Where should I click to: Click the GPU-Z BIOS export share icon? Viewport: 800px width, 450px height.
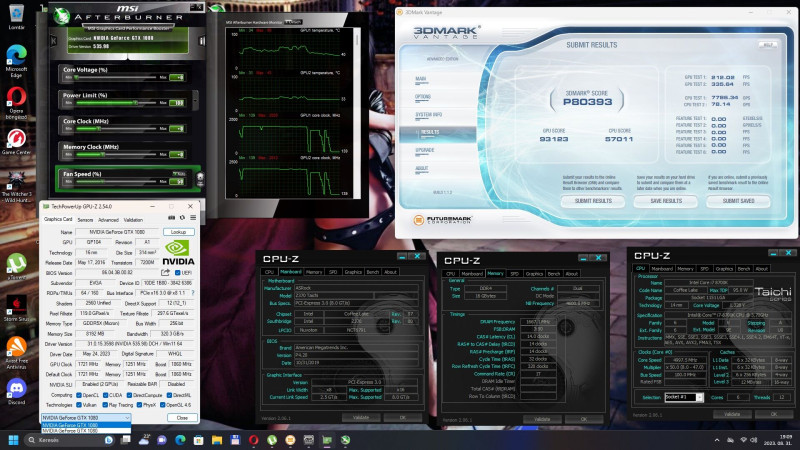click(165, 272)
